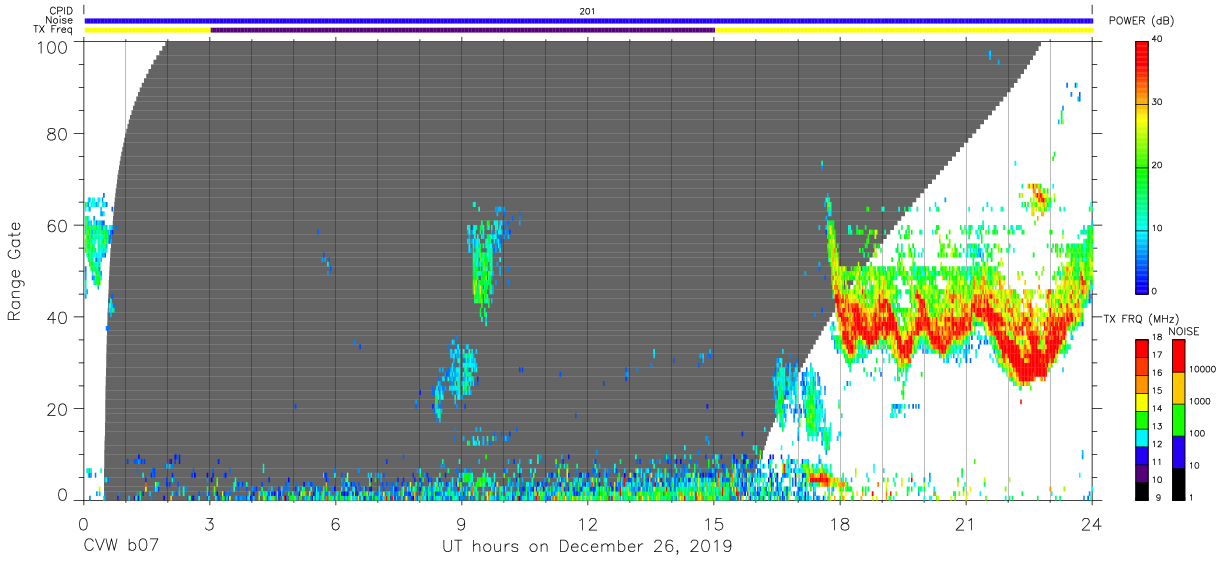Click the 'CVW b07' label
The height and width of the screenshot is (567, 1228).
(121, 547)
